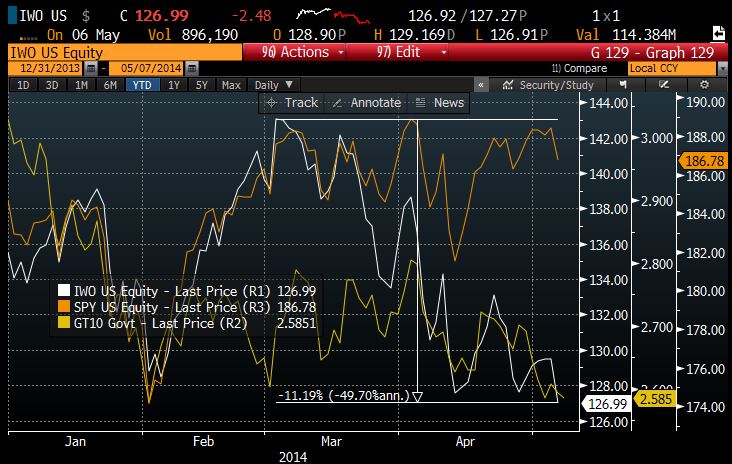Click the IWO US Equity security field

125,52
